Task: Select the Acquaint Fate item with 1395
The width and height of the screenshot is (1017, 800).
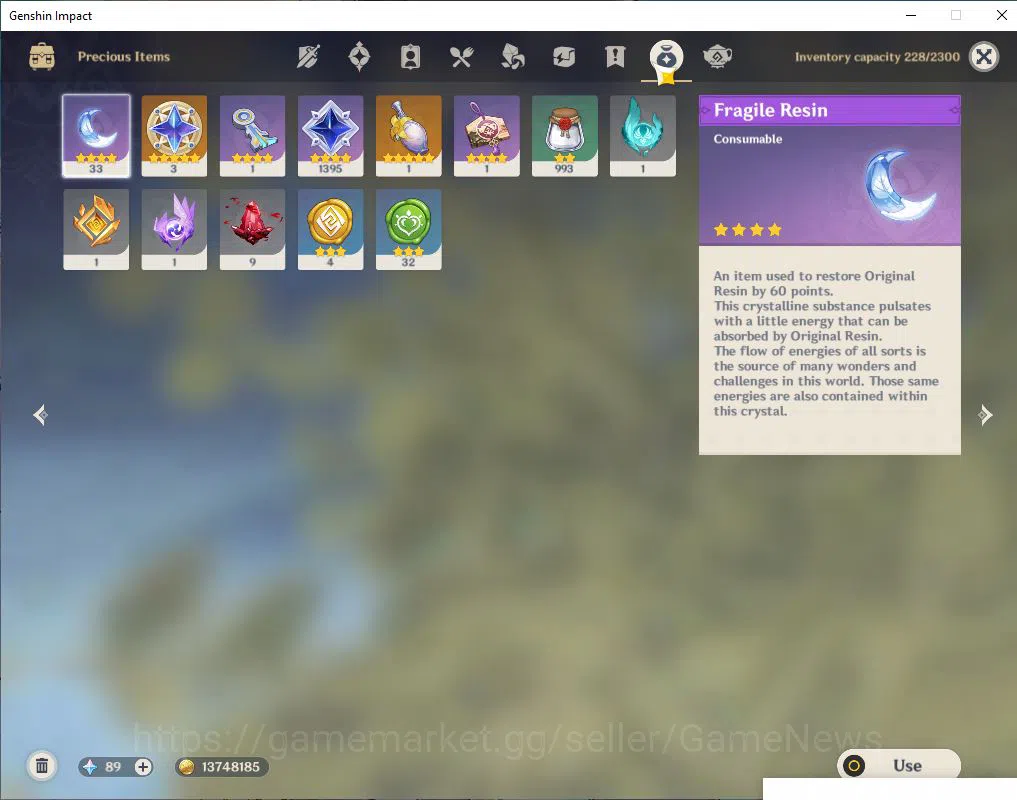Action: tap(330, 136)
